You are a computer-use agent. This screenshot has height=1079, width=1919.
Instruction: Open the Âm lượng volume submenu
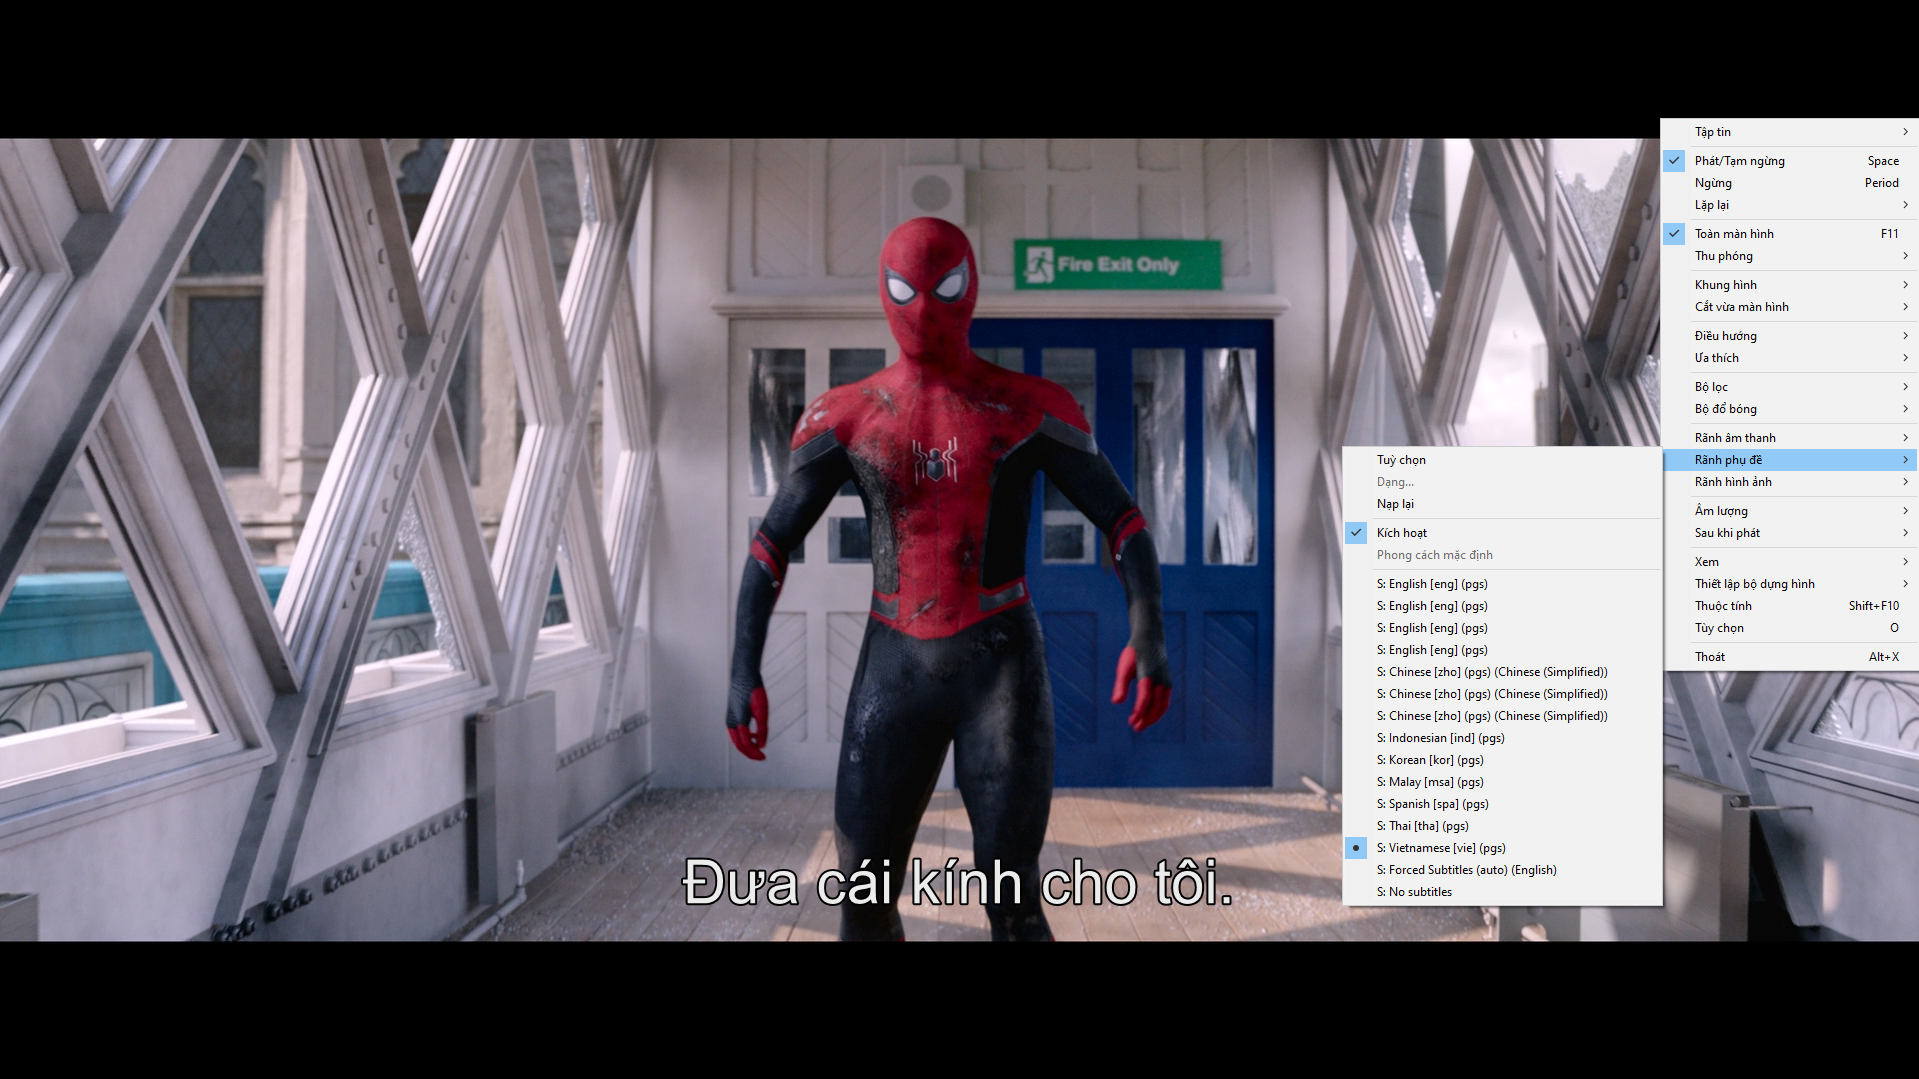click(x=1790, y=511)
